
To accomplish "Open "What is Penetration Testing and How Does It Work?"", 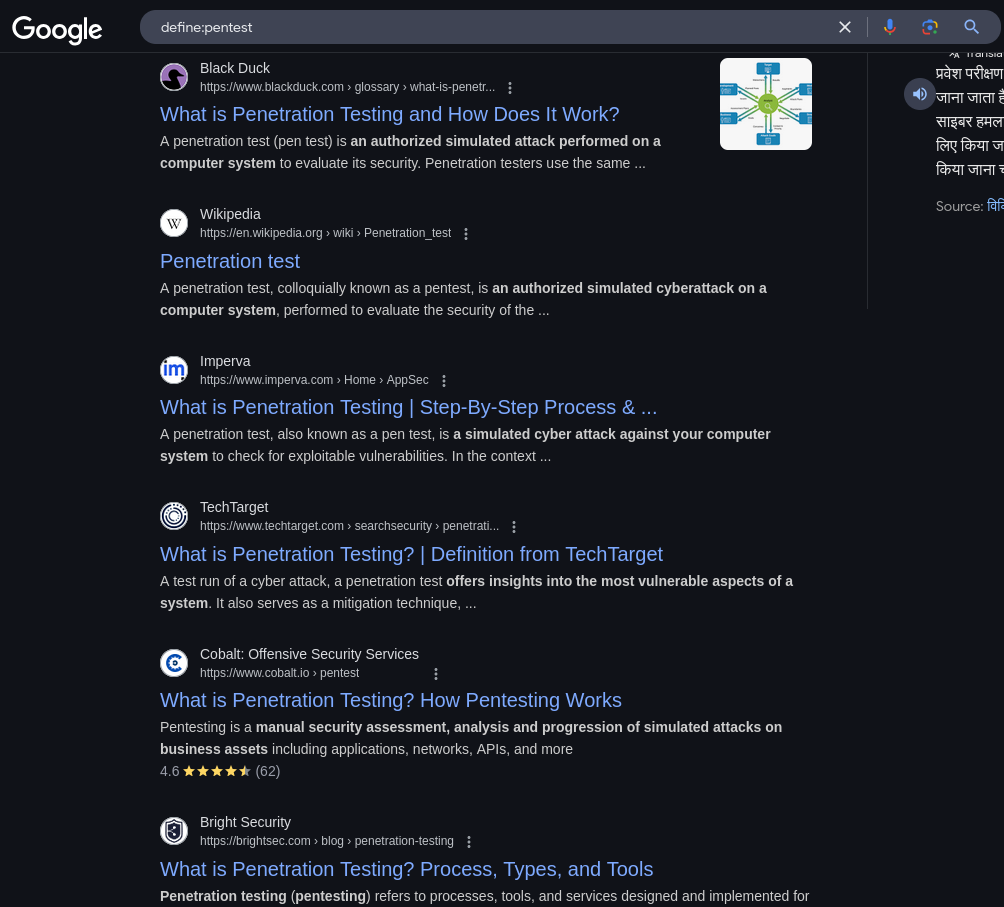I will point(389,114).
